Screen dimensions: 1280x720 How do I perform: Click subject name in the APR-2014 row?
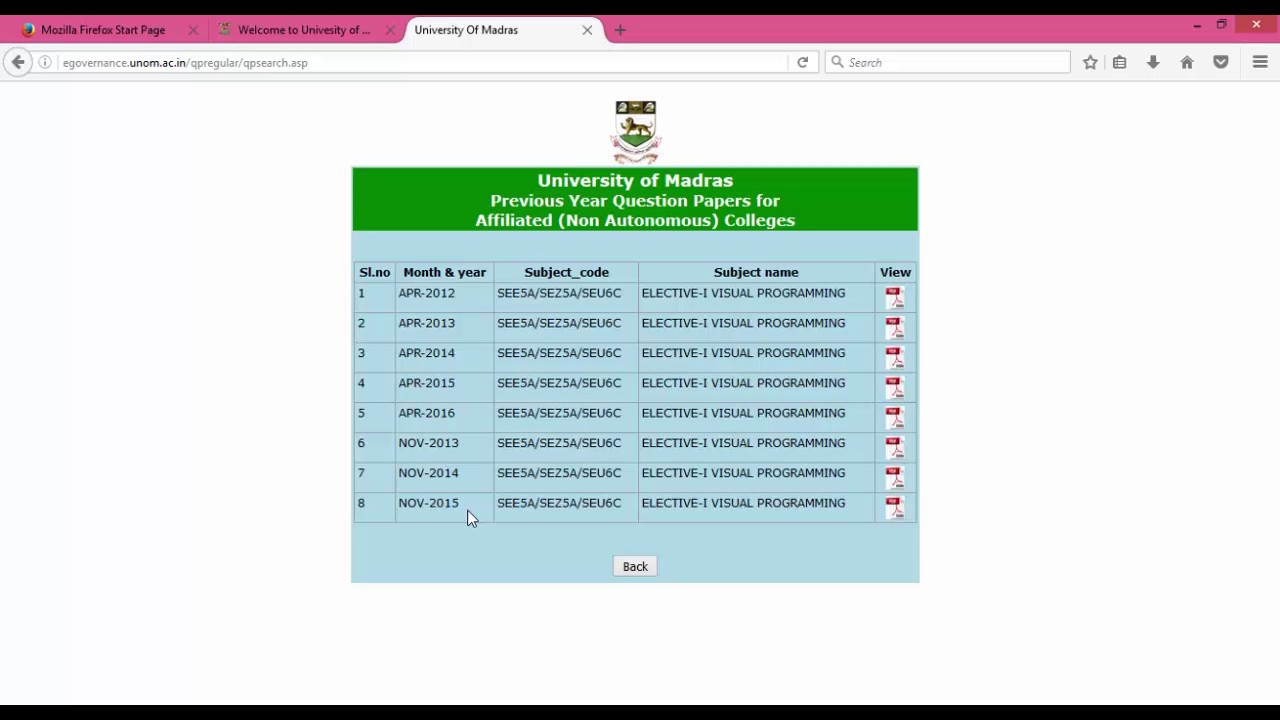[743, 353]
